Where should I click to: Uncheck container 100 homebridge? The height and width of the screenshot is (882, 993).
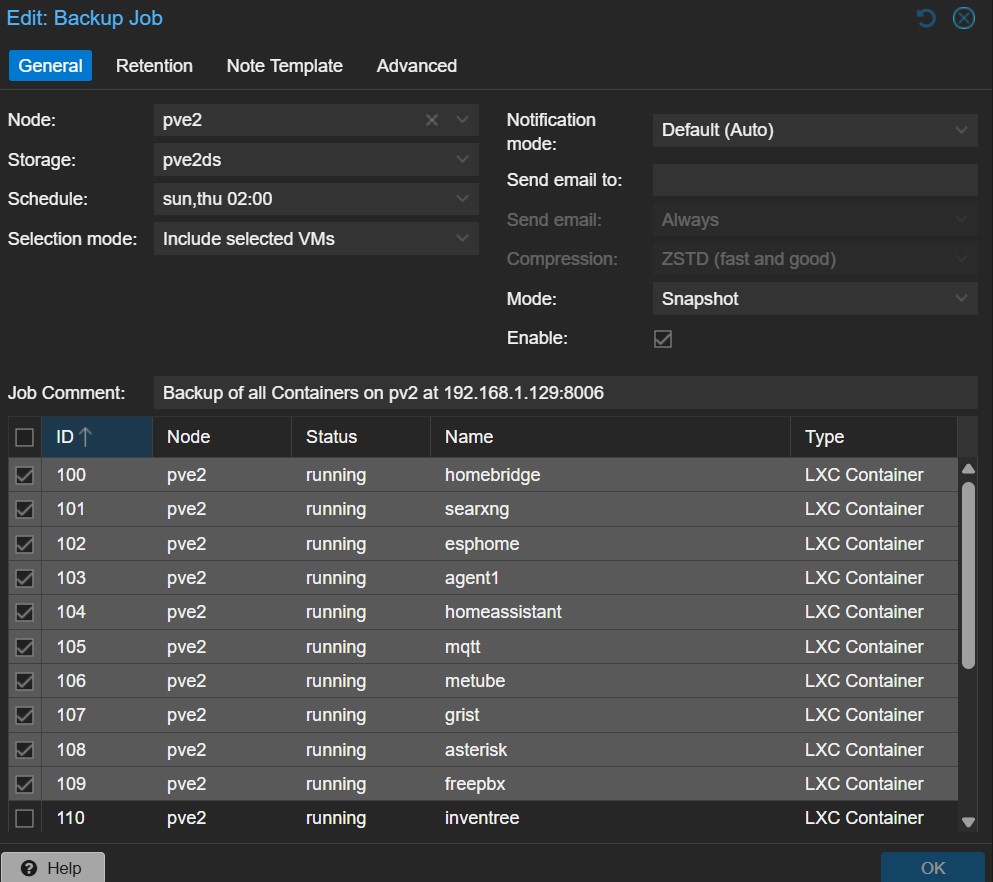[x=25, y=475]
